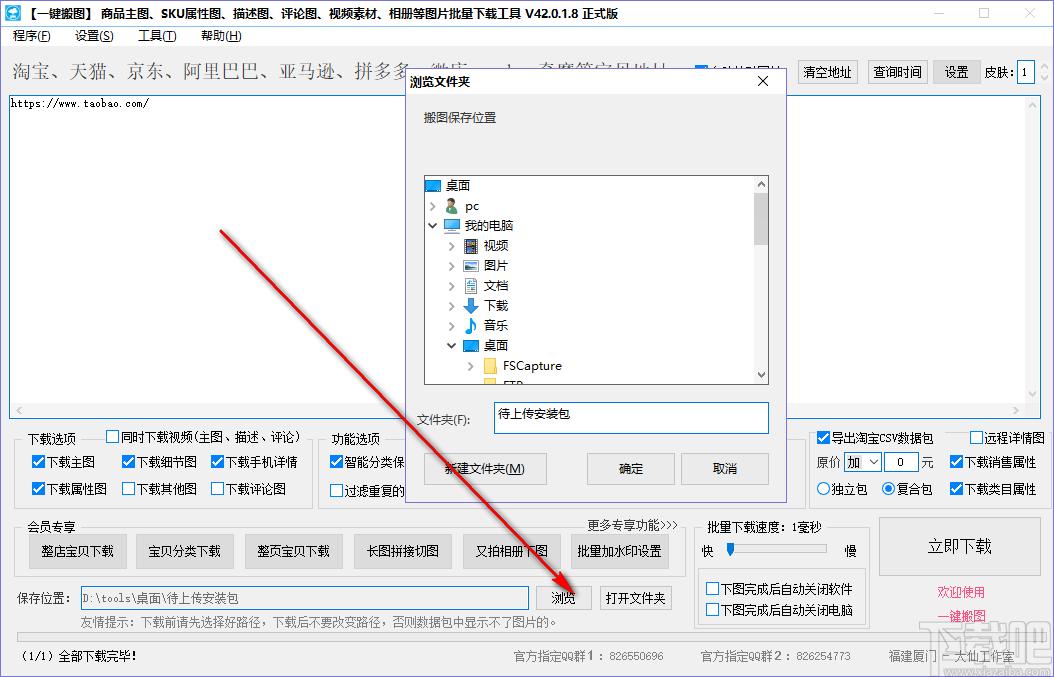Open the 工具(T) menu
The width and height of the screenshot is (1054, 677).
(x=157, y=36)
